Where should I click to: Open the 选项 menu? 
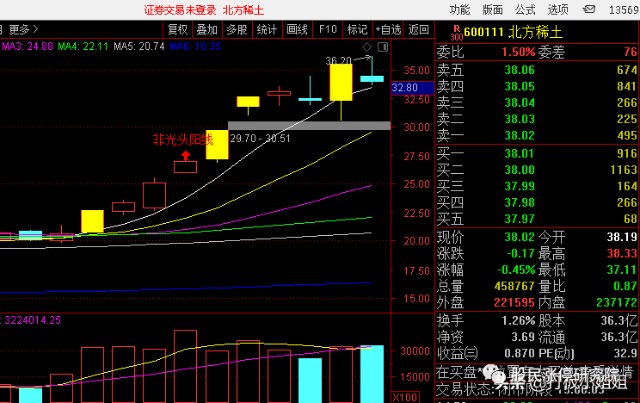558,10
